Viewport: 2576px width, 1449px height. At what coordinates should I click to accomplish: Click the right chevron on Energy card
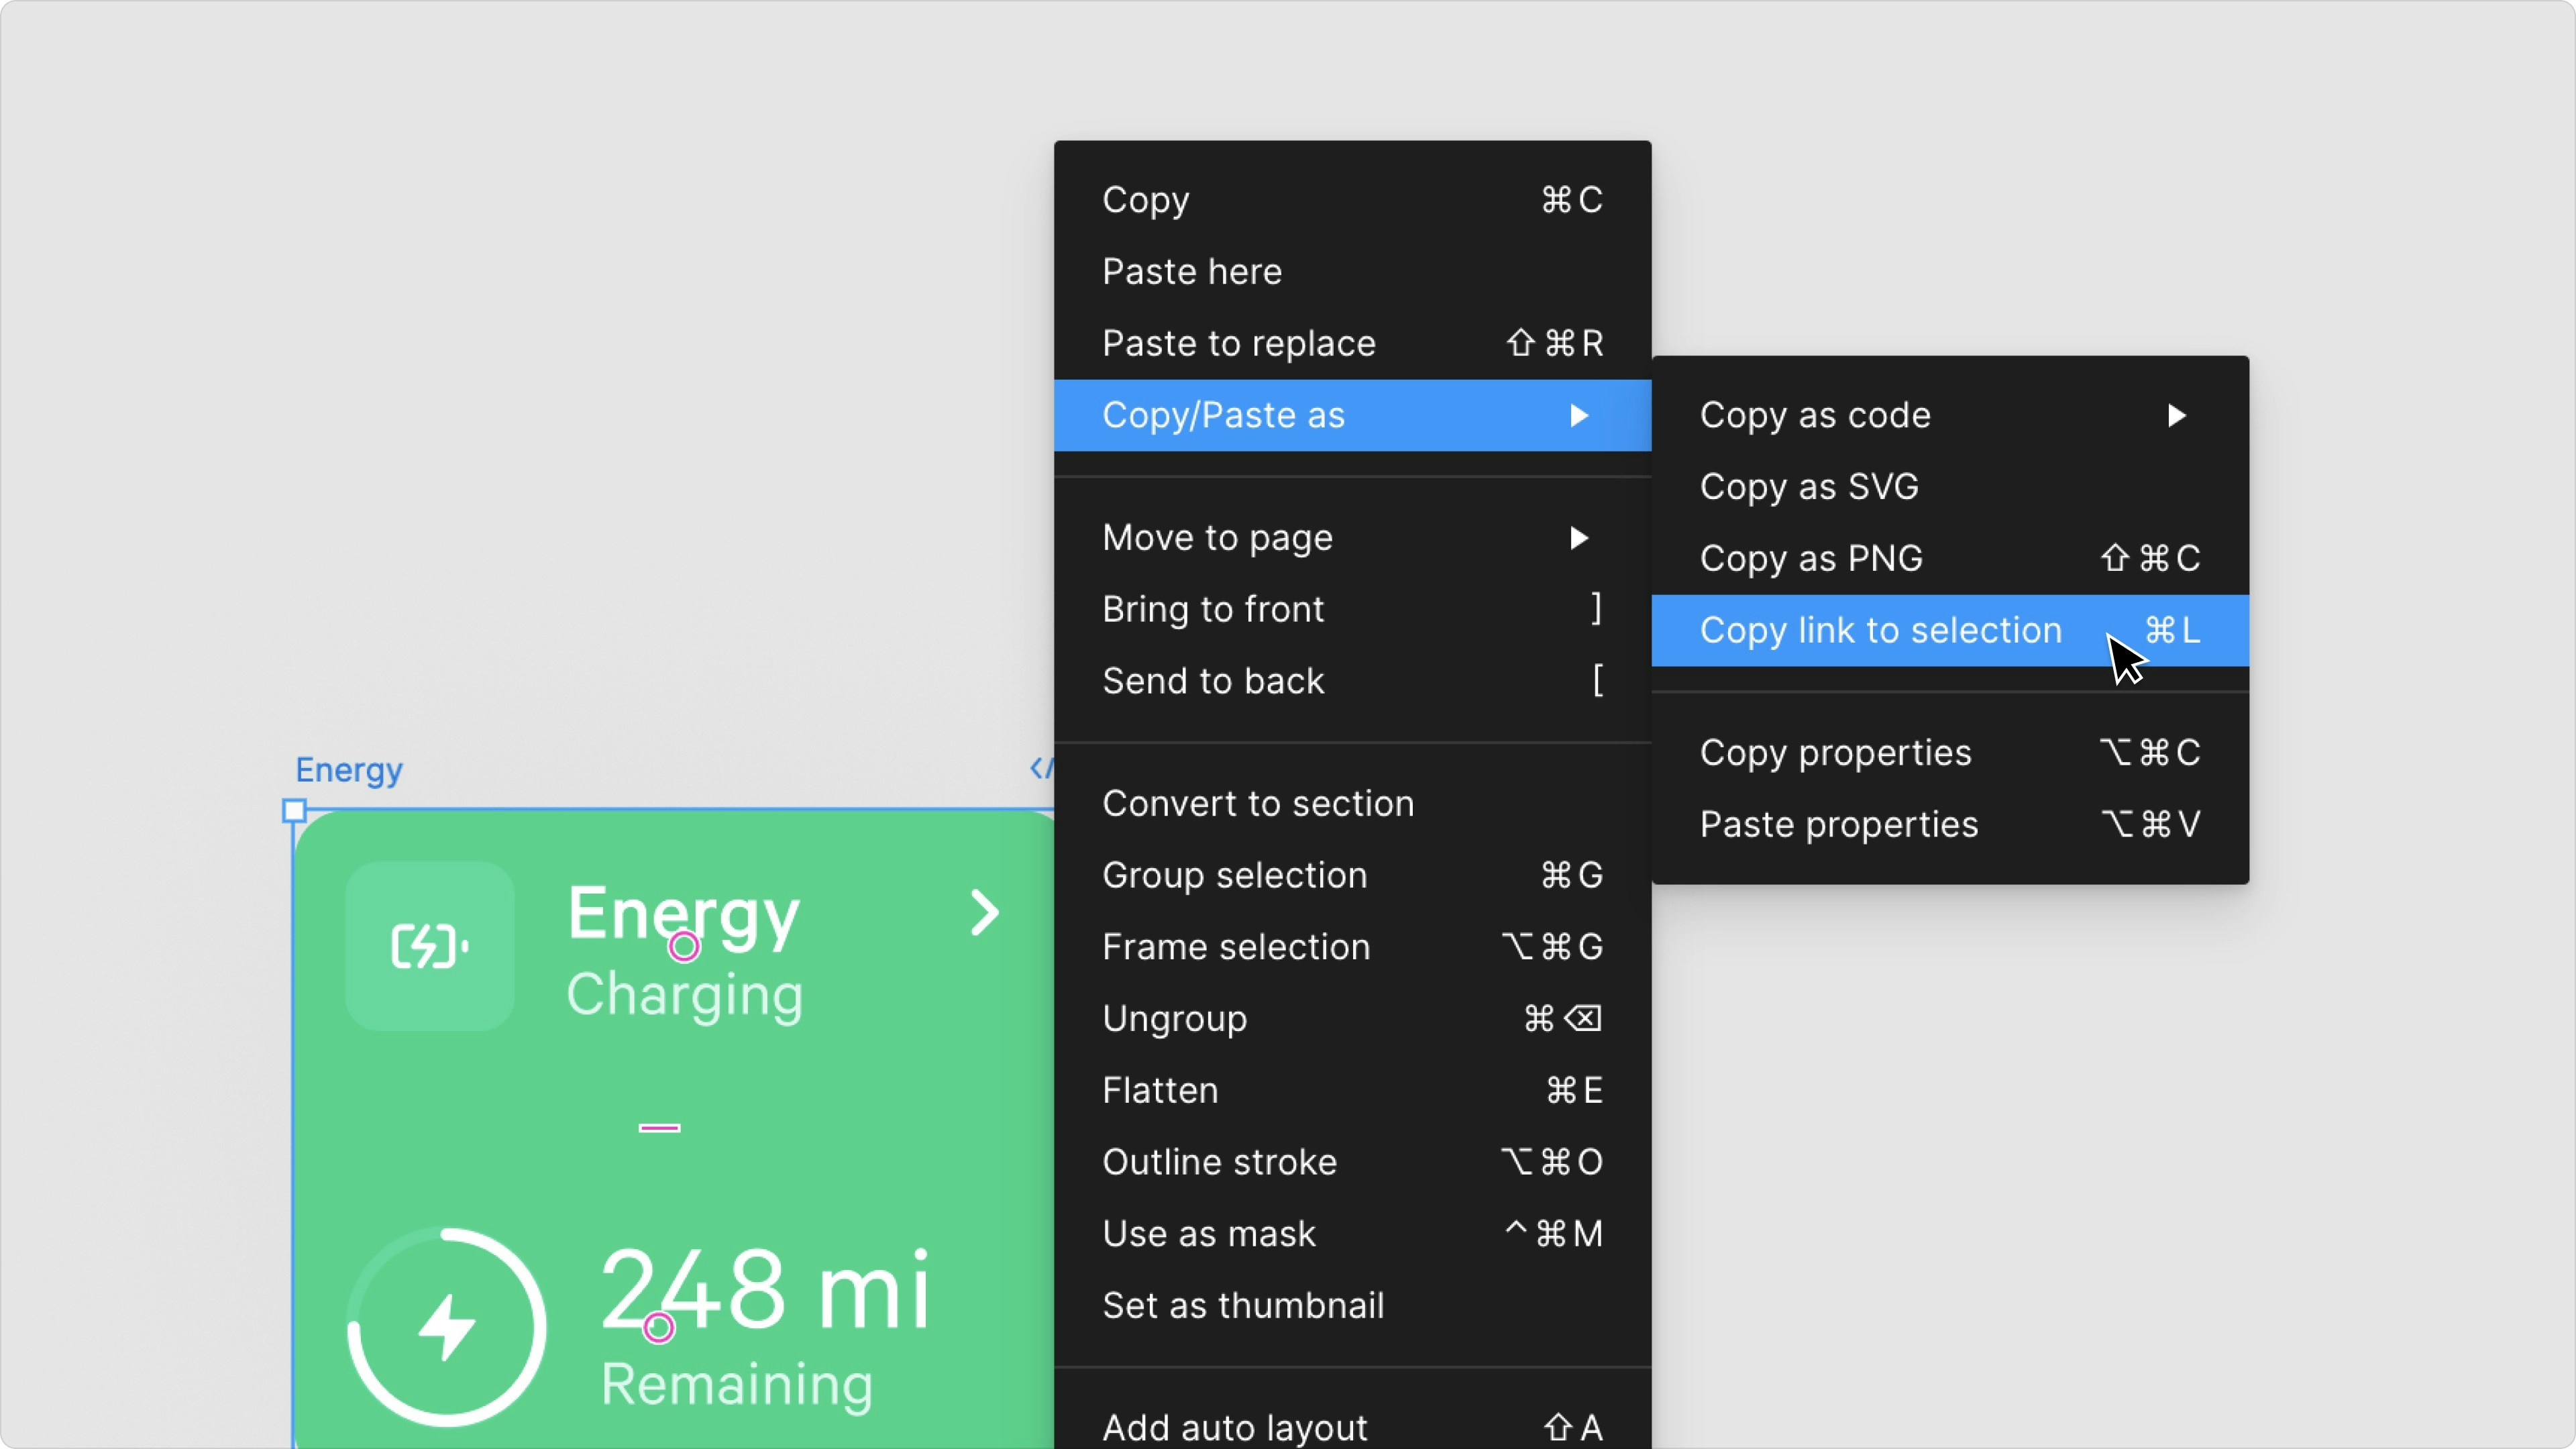click(984, 913)
